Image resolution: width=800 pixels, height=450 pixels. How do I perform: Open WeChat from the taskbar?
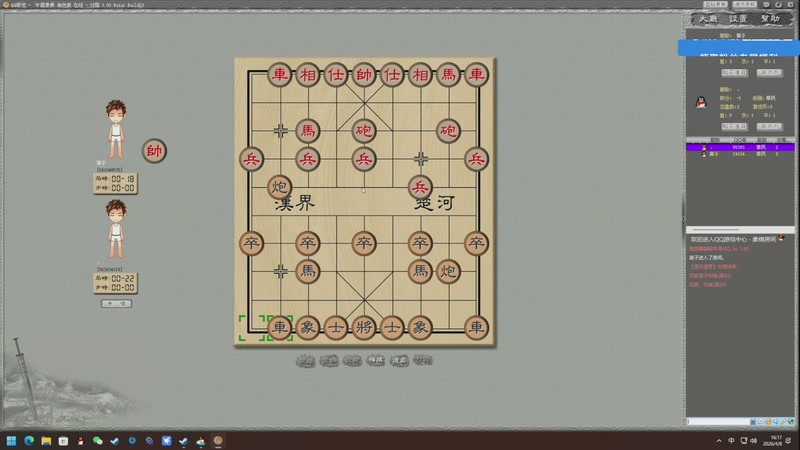[x=97, y=440]
